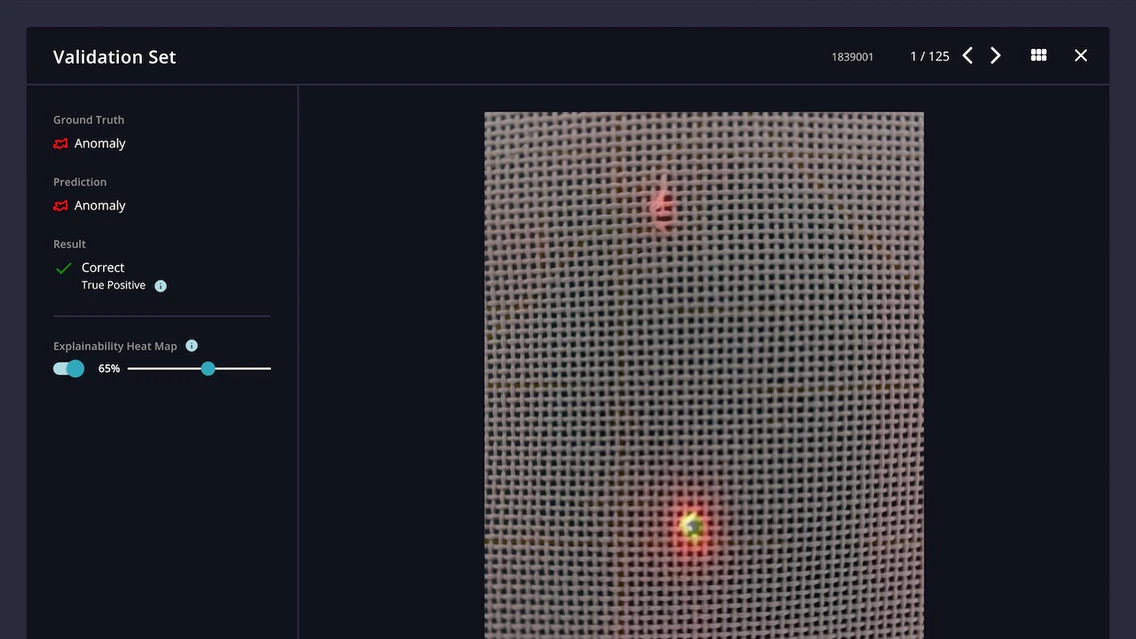Go to the next validation image

(x=995, y=56)
